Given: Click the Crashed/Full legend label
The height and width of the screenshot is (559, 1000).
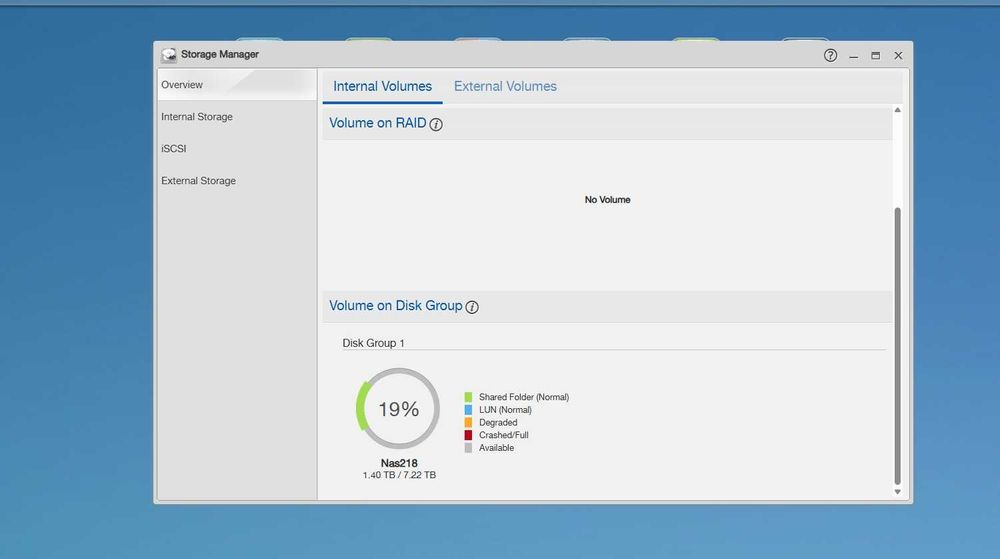Looking at the screenshot, I should [504, 435].
